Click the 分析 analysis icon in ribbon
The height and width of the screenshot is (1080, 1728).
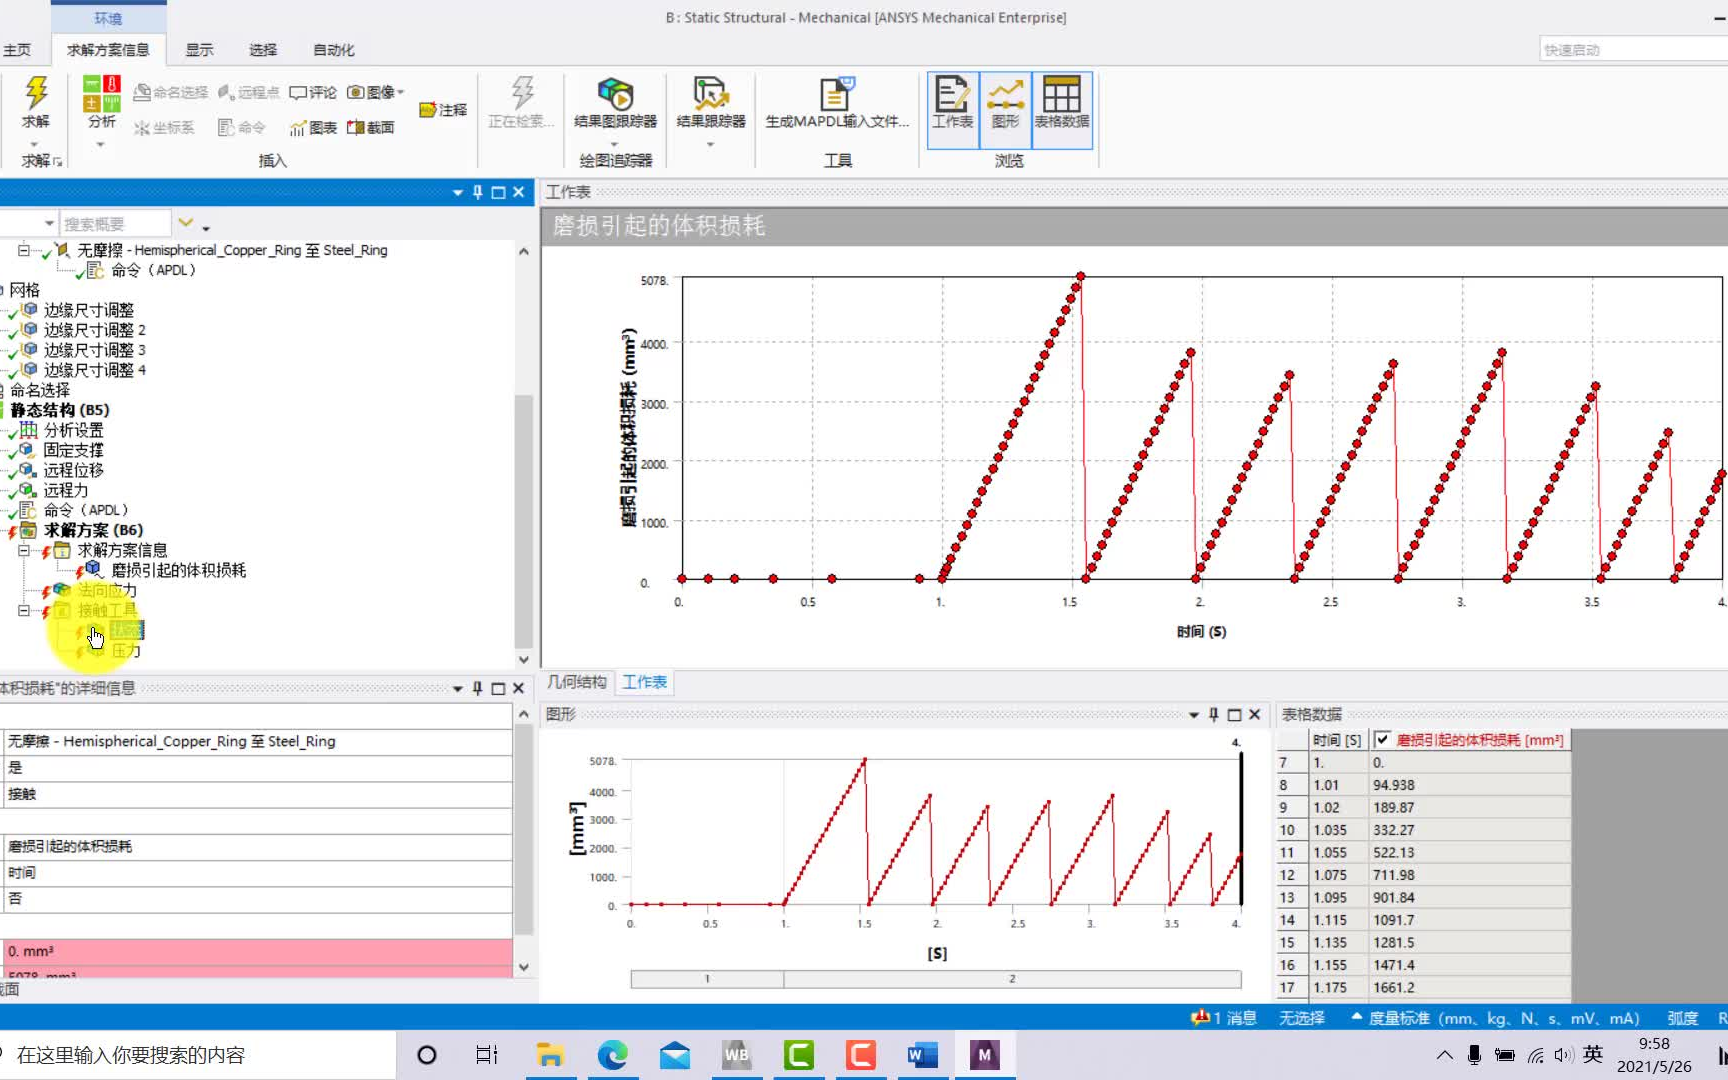coord(101,95)
